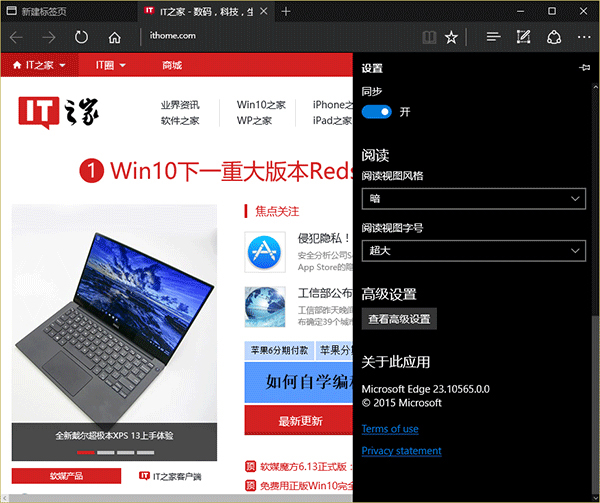This screenshot has height=503, width=600.
Task: Open the 侵犯隐私 article headline
Action: click(x=323, y=238)
